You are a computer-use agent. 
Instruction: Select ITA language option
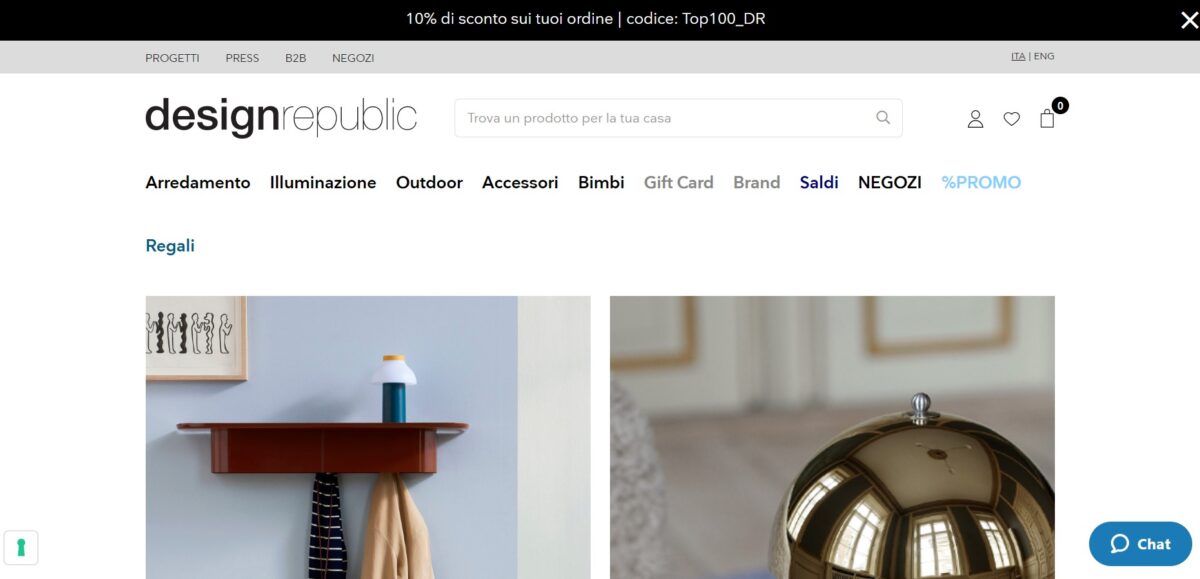pos(1018,57)
